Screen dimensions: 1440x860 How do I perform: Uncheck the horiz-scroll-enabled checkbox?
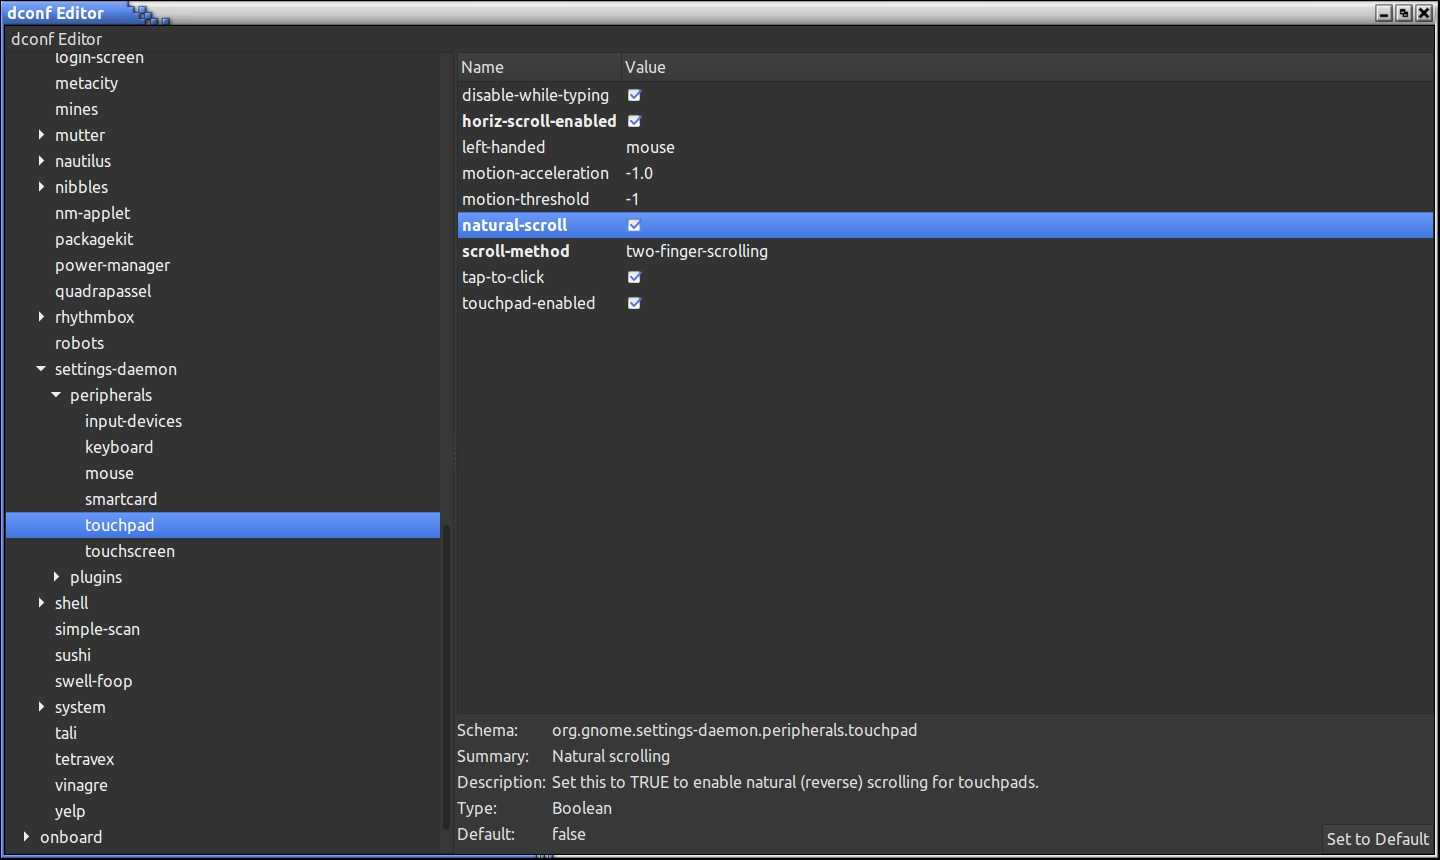point(634,121)
